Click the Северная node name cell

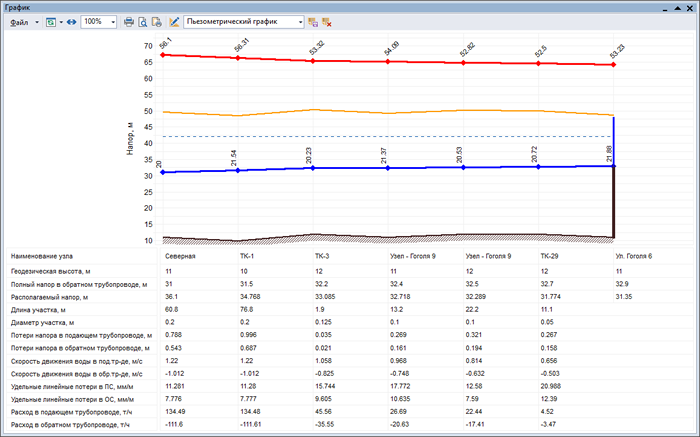click(180, 257)
